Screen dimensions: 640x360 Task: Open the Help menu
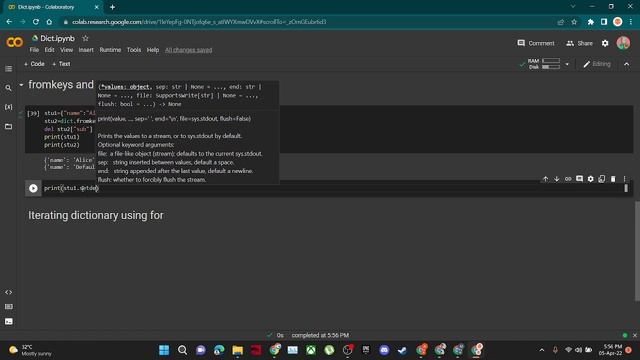[153, 50]
